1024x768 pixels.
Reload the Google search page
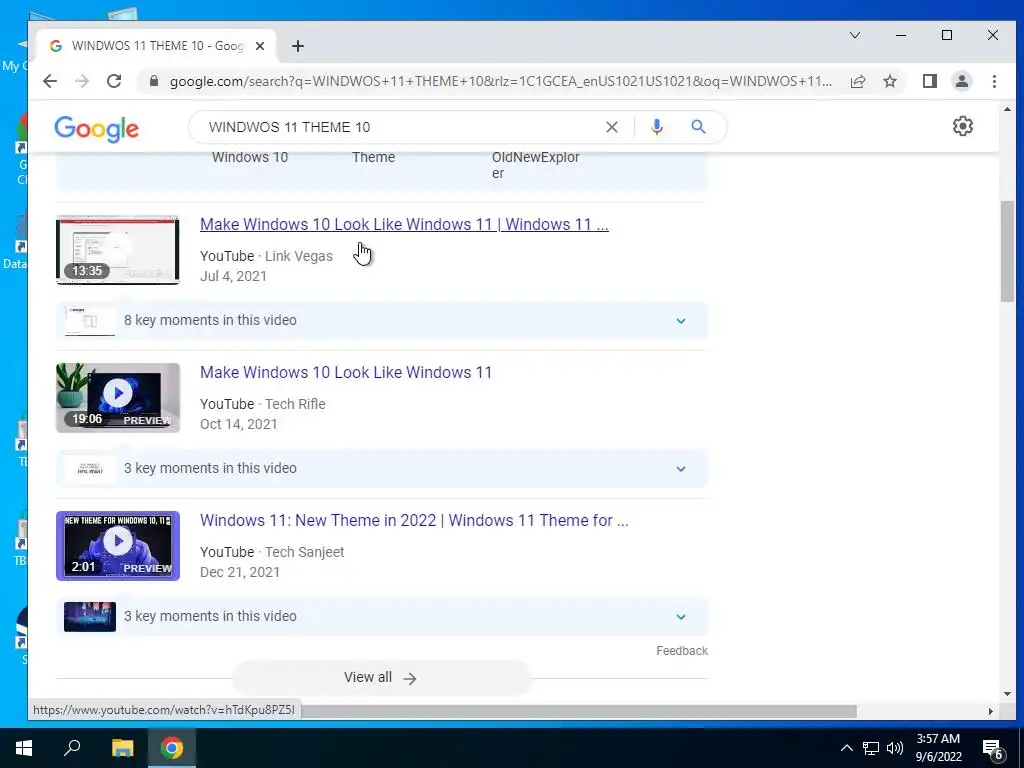tap(114, 81)
